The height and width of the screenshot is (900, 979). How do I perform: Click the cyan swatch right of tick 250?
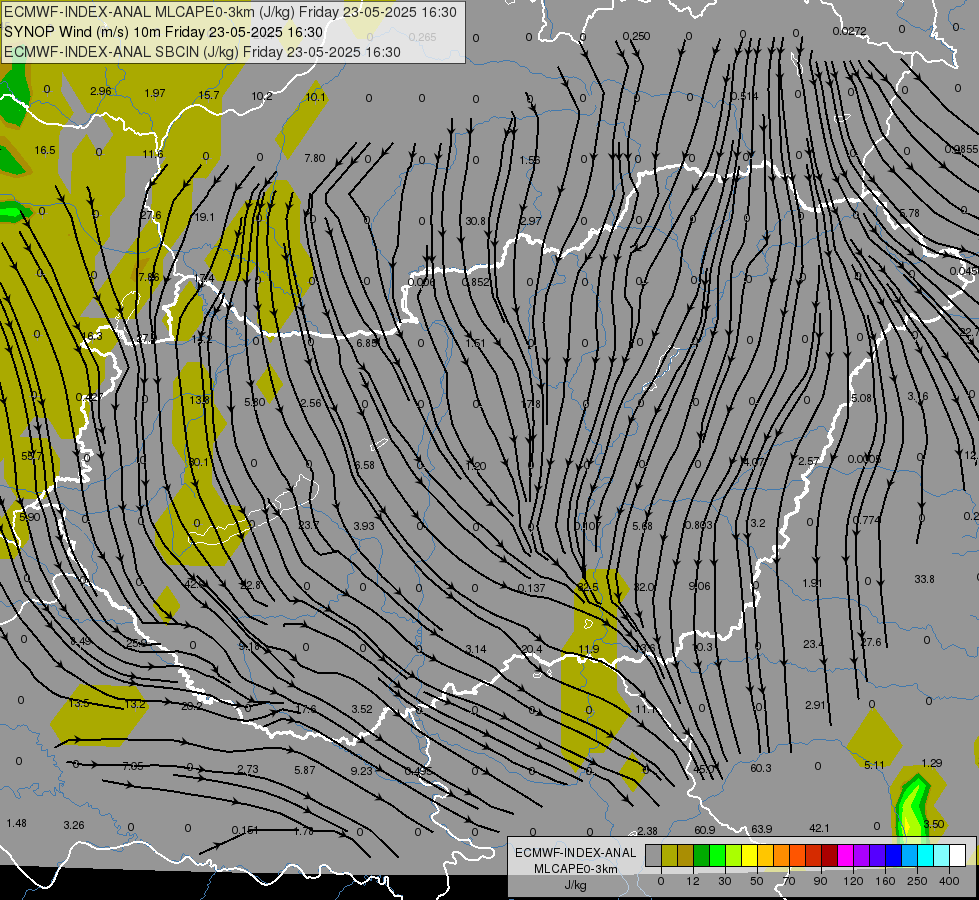pyautogui.click(x=925, y=855)
